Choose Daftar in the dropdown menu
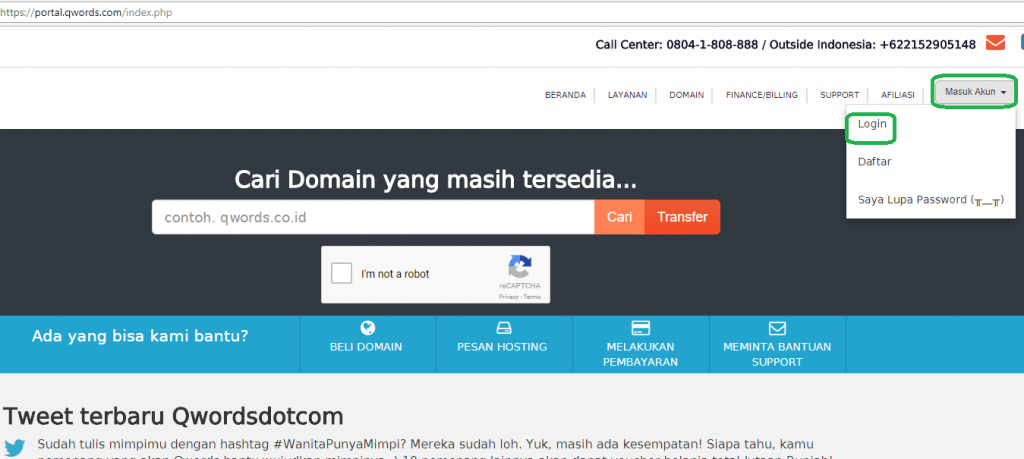This screenshot has height=459, width=1024. click(x=874, y=161)
